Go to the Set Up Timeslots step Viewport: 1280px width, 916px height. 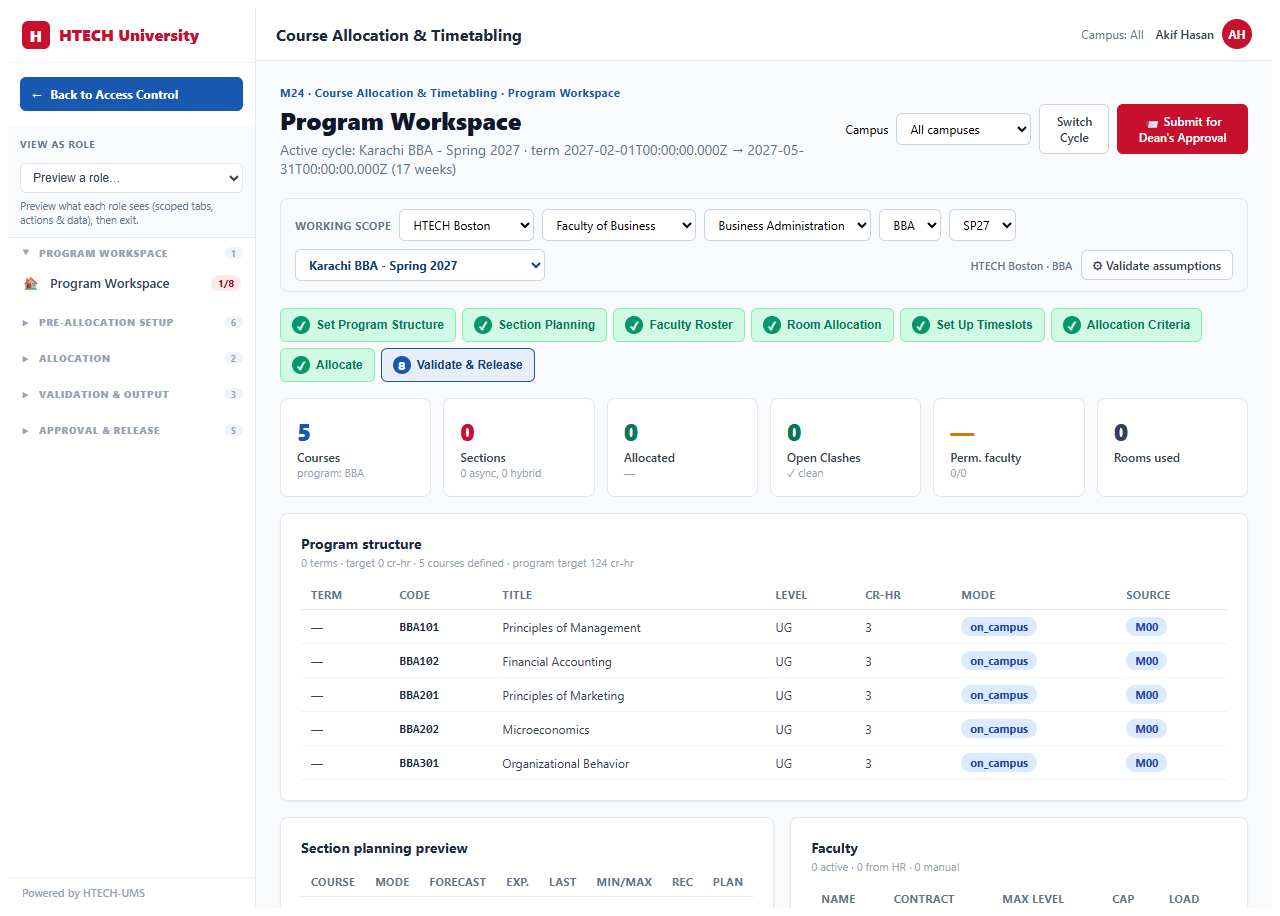(x=972, y=325)
